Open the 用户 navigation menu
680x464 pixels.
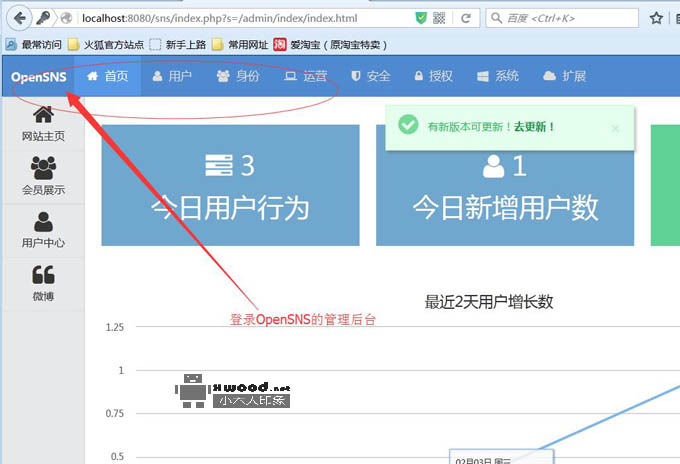coord(172,76)
